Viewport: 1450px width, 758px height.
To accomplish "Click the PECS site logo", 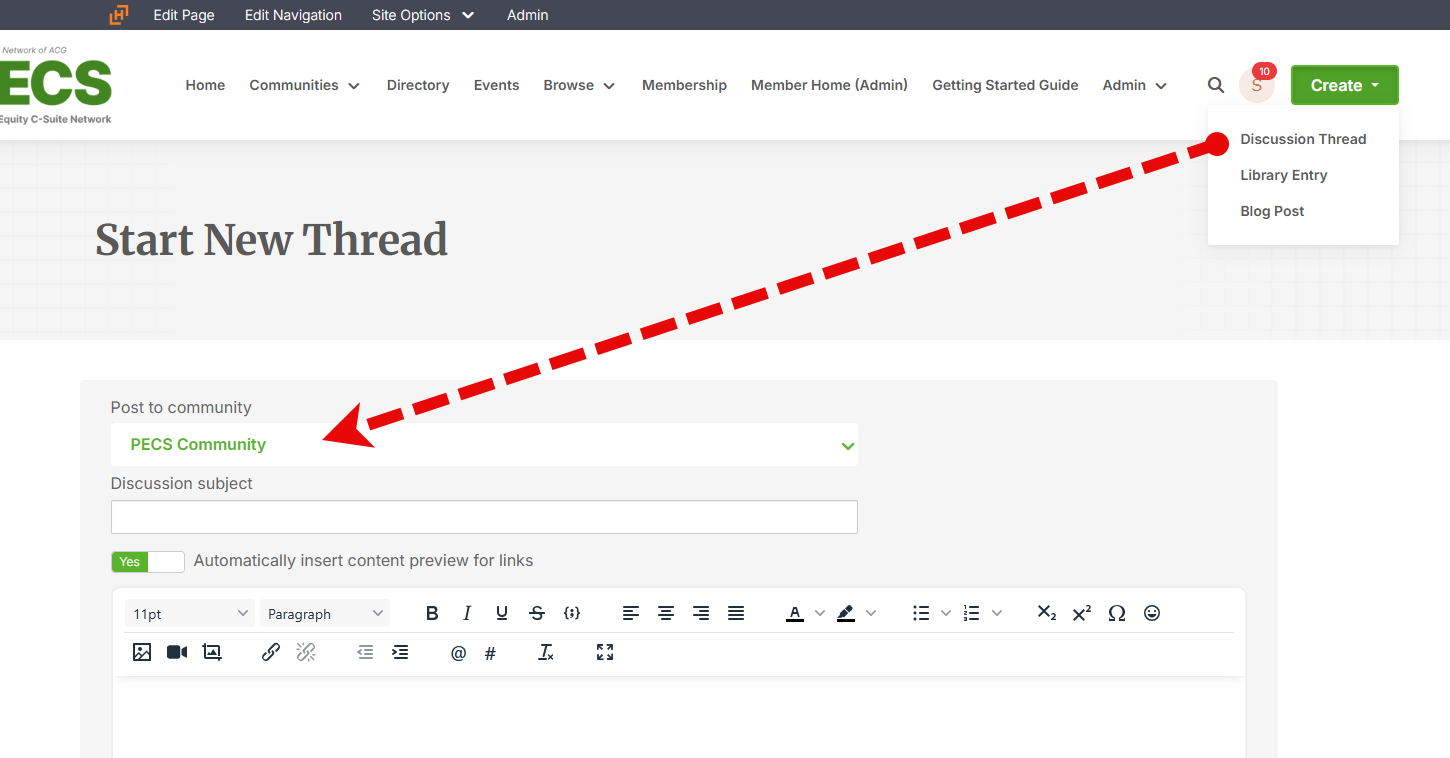I will [x=56, y=85].
